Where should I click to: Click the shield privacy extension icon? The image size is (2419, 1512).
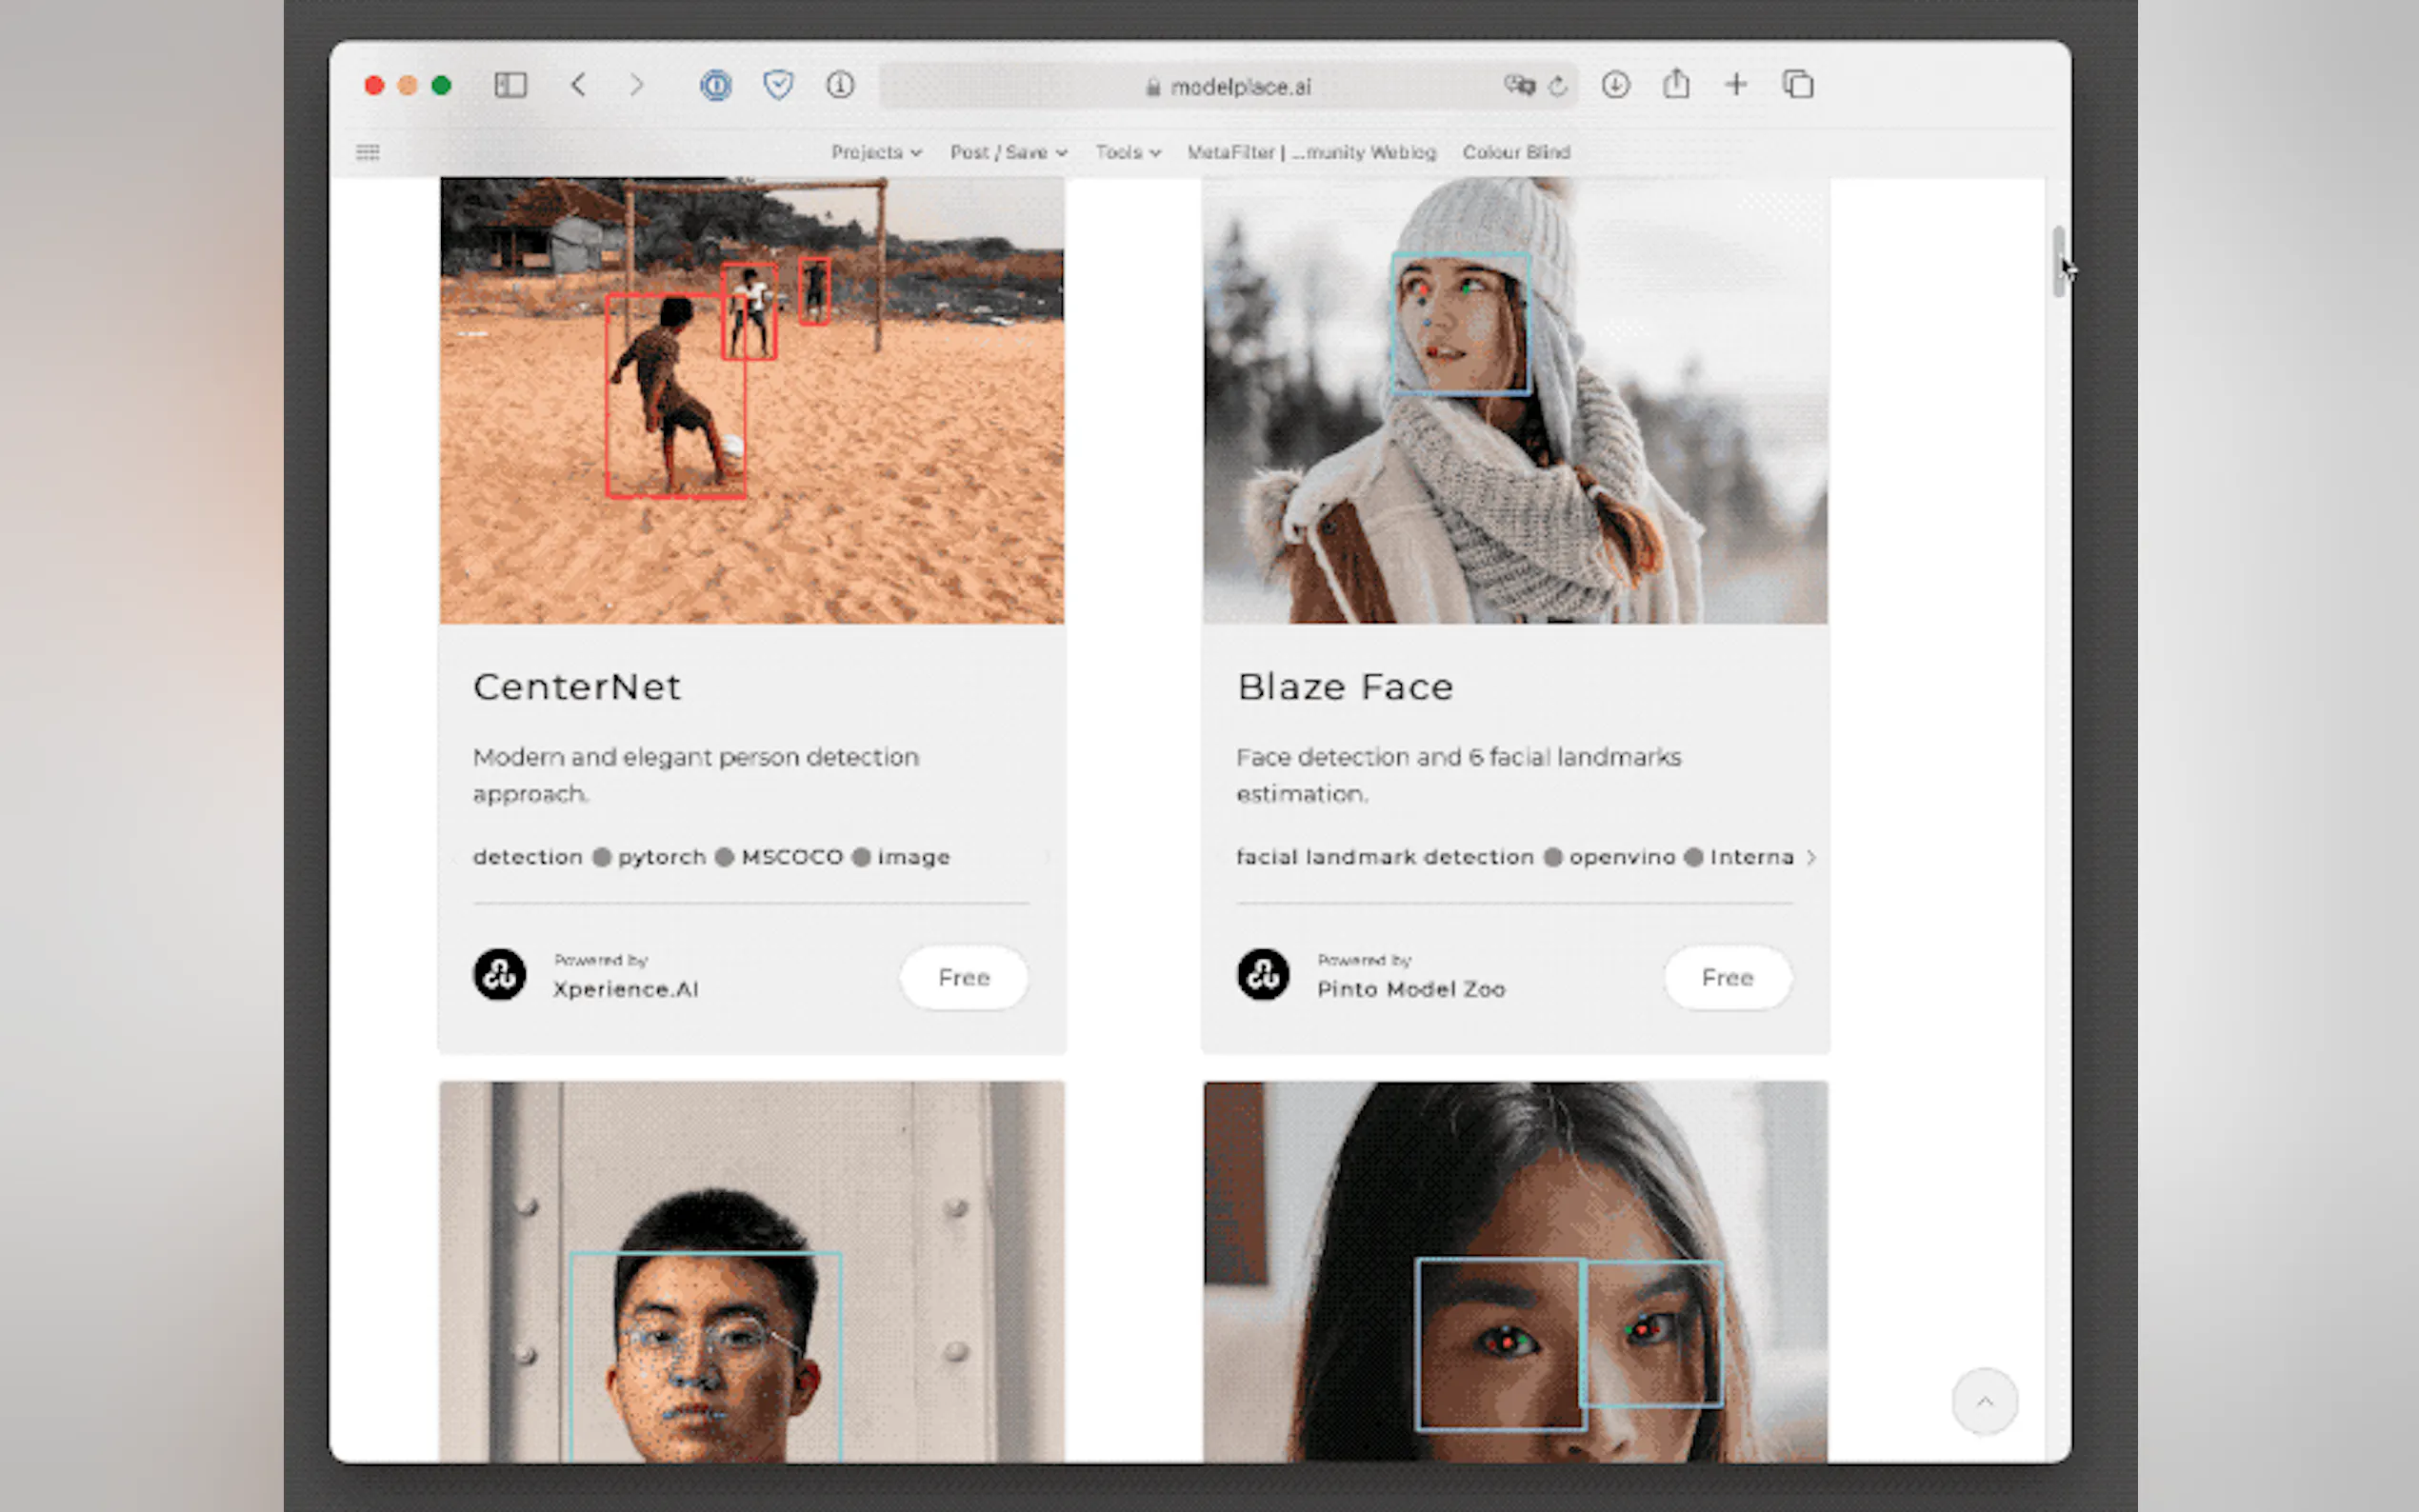pos(778,85)
